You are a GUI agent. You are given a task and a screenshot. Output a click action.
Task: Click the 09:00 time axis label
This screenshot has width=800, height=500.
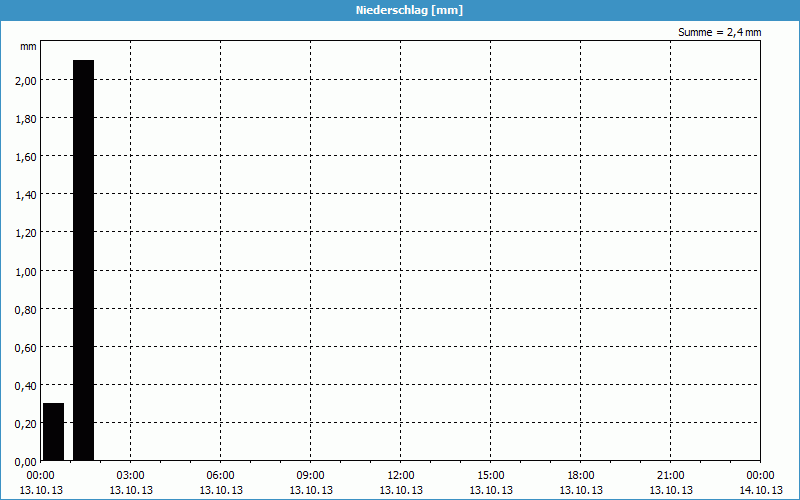click(311, 476)
